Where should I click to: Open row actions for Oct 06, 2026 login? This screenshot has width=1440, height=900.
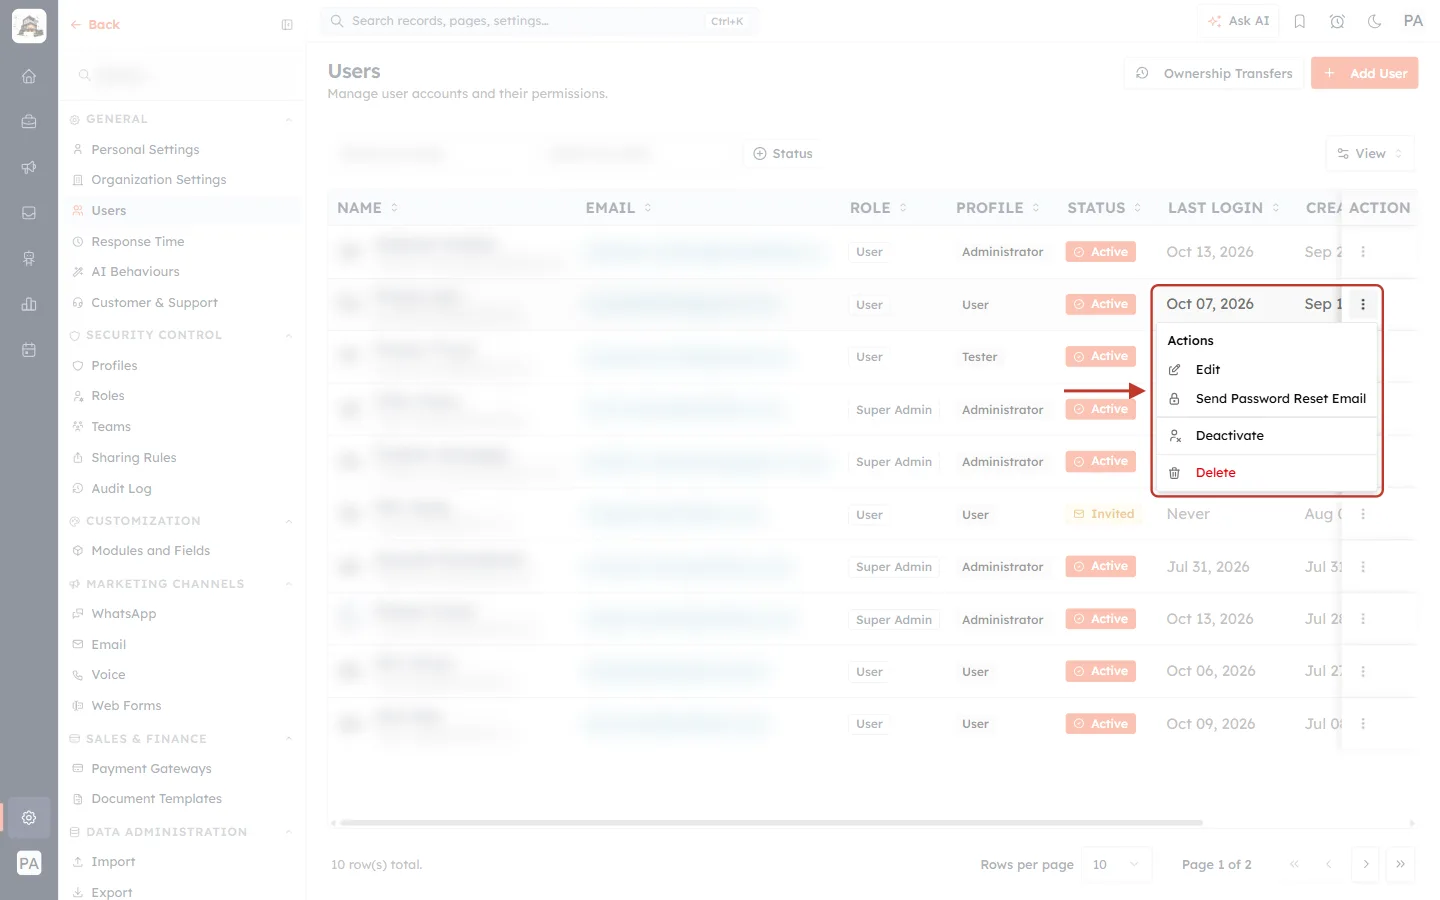point(1363,671)
